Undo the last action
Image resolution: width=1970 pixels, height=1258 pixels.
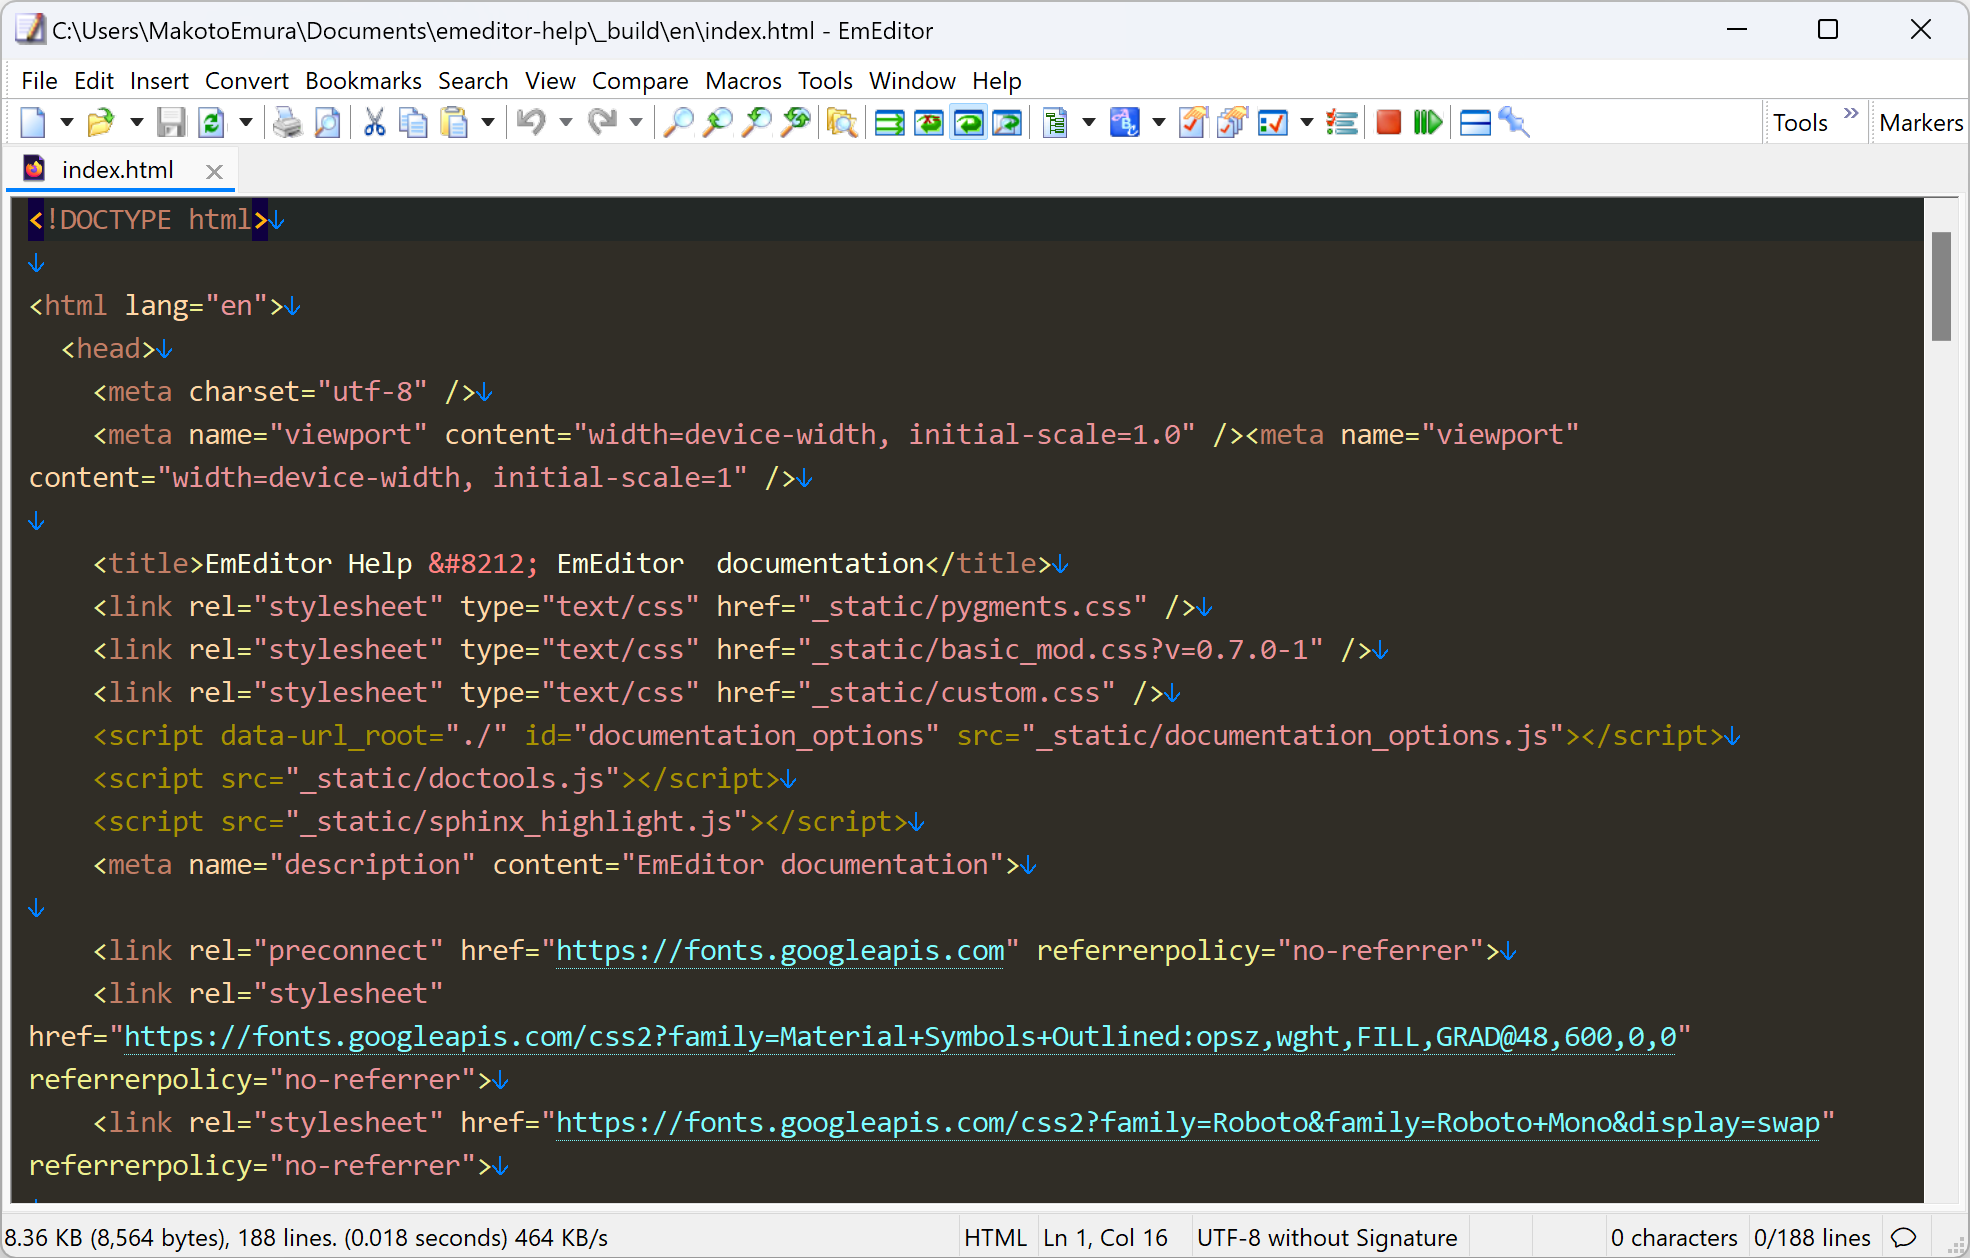point(531,123)
